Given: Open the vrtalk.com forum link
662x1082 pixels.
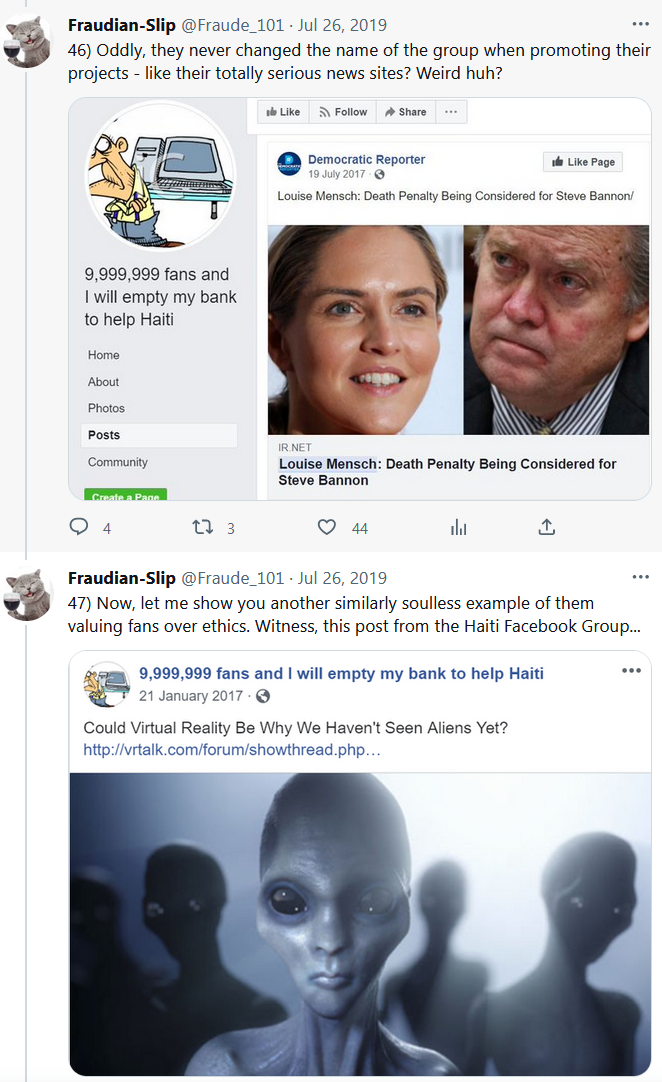Looking at the screenshot, I should (x=232, y=750).
